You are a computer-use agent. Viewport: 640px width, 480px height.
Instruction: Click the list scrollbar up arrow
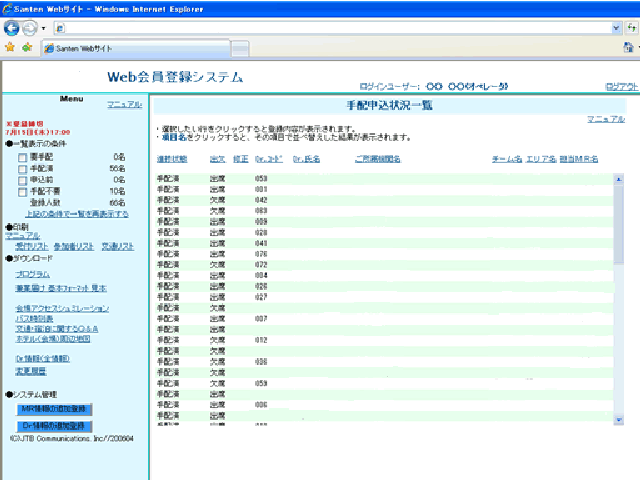(x=618, y=179)
